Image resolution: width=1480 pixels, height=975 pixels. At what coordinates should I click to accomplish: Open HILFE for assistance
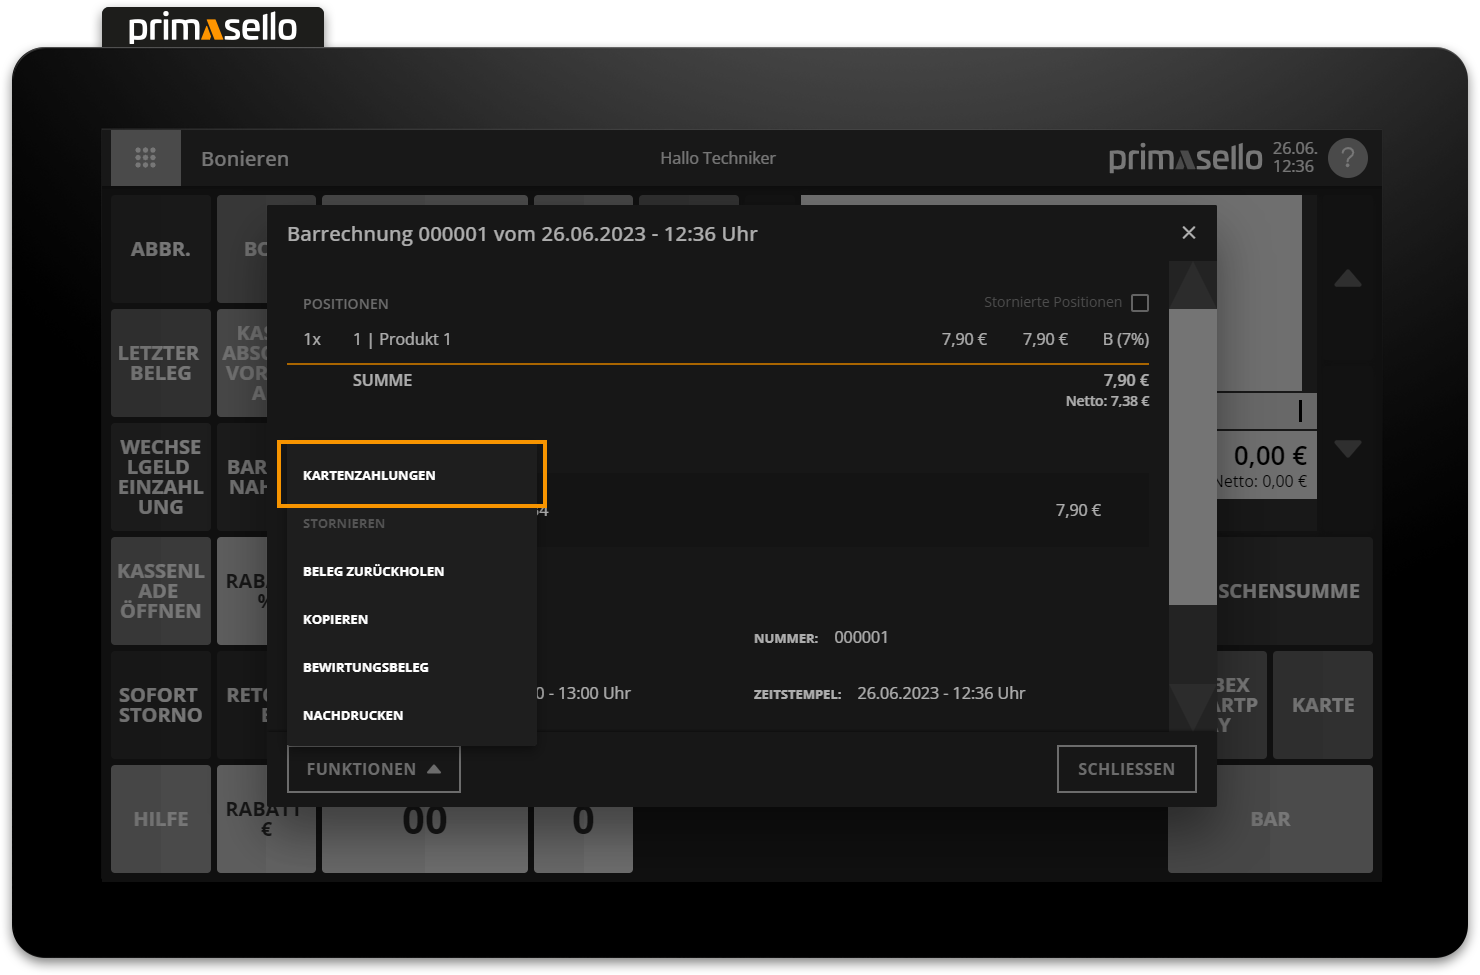pos(160,818)
